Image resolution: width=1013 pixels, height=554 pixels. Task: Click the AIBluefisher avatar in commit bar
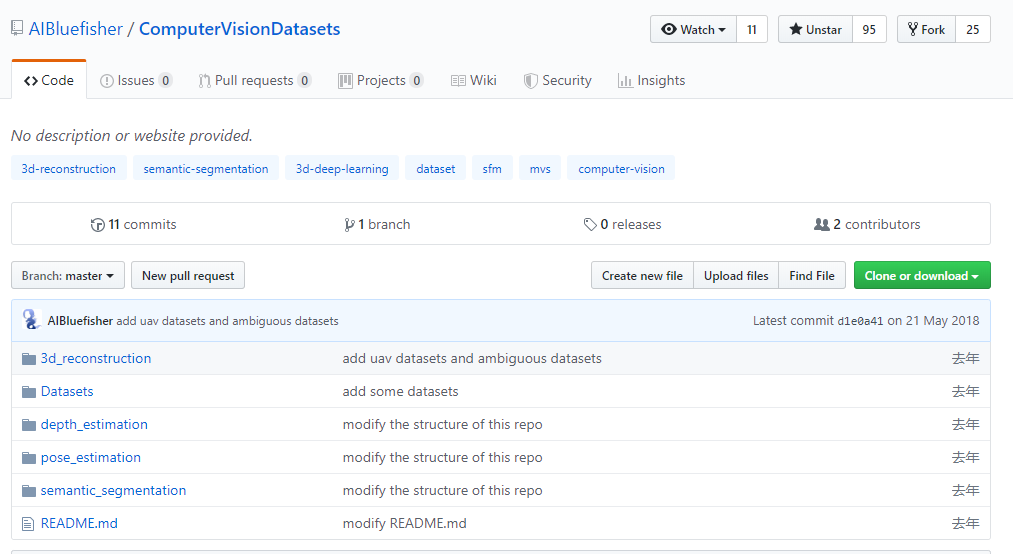(31, 320)
